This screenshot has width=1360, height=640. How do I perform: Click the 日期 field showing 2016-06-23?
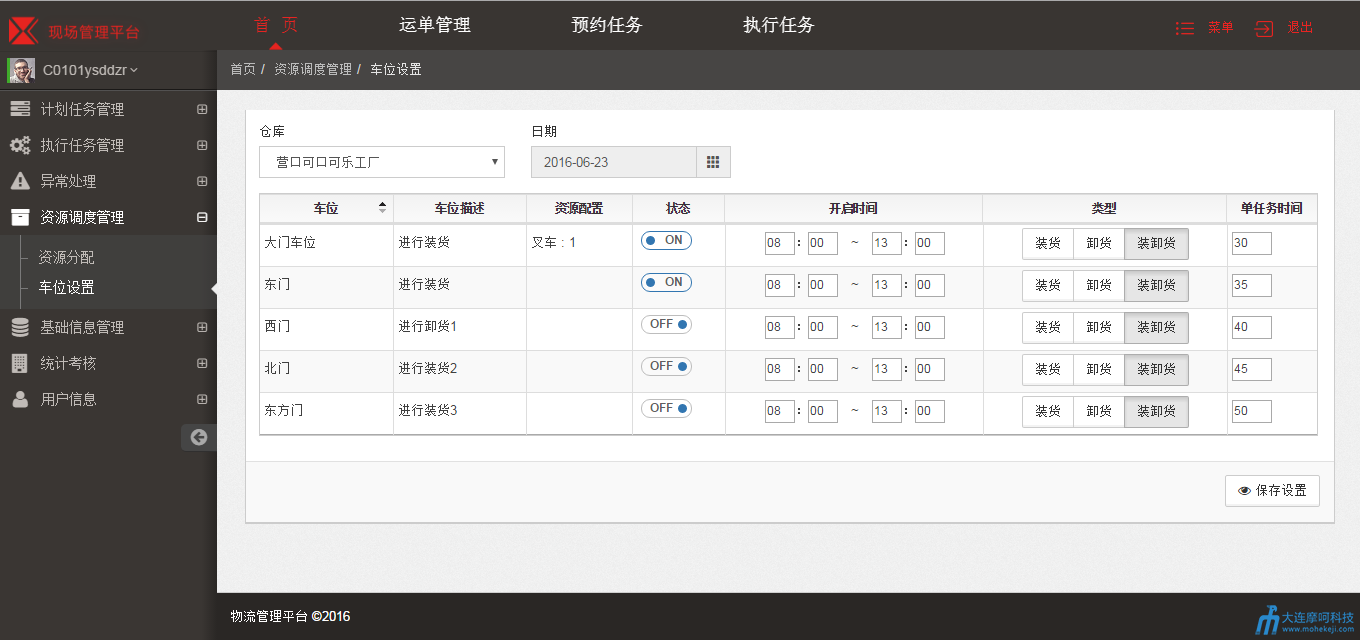click(x=613, y=162)
